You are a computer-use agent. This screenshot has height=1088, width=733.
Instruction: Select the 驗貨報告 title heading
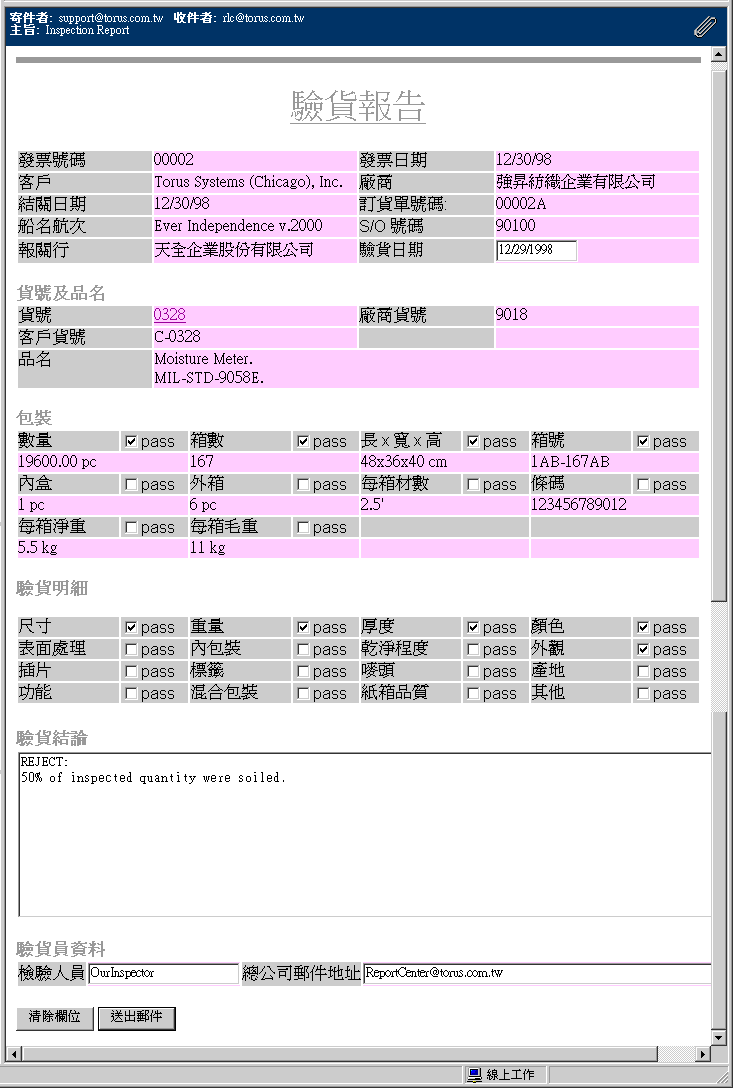358,106
